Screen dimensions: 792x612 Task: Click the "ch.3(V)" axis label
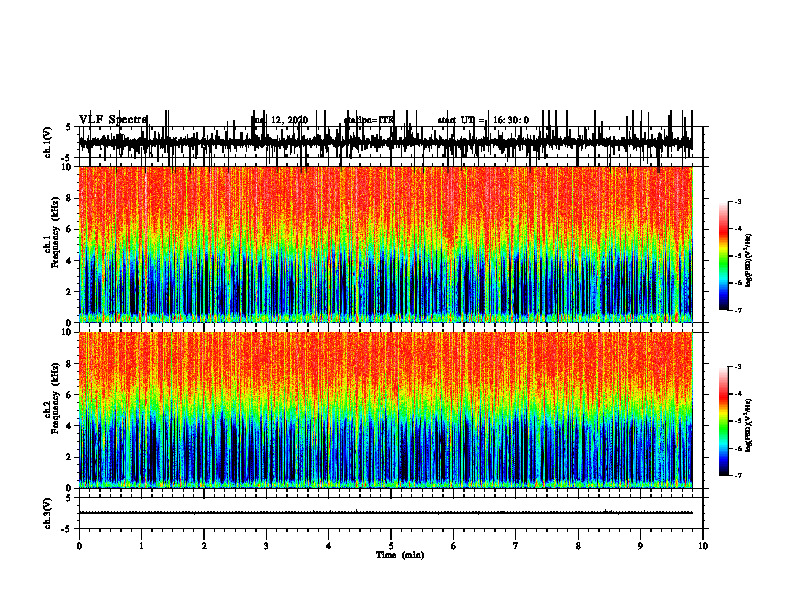pos(48,513)
